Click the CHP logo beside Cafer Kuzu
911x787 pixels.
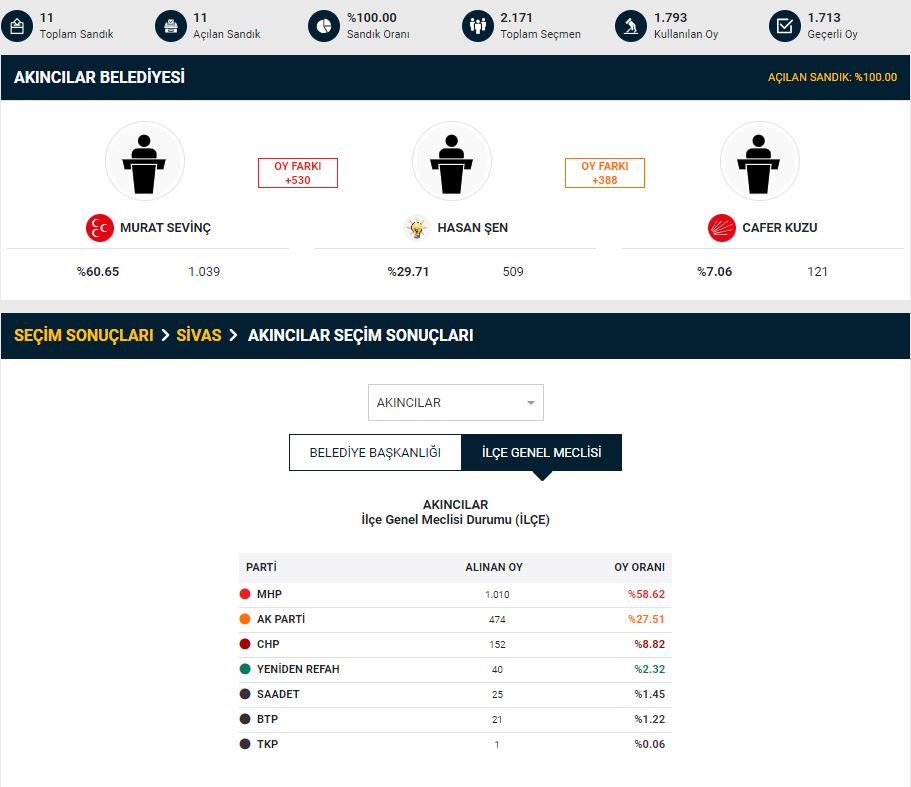[722, 228]
